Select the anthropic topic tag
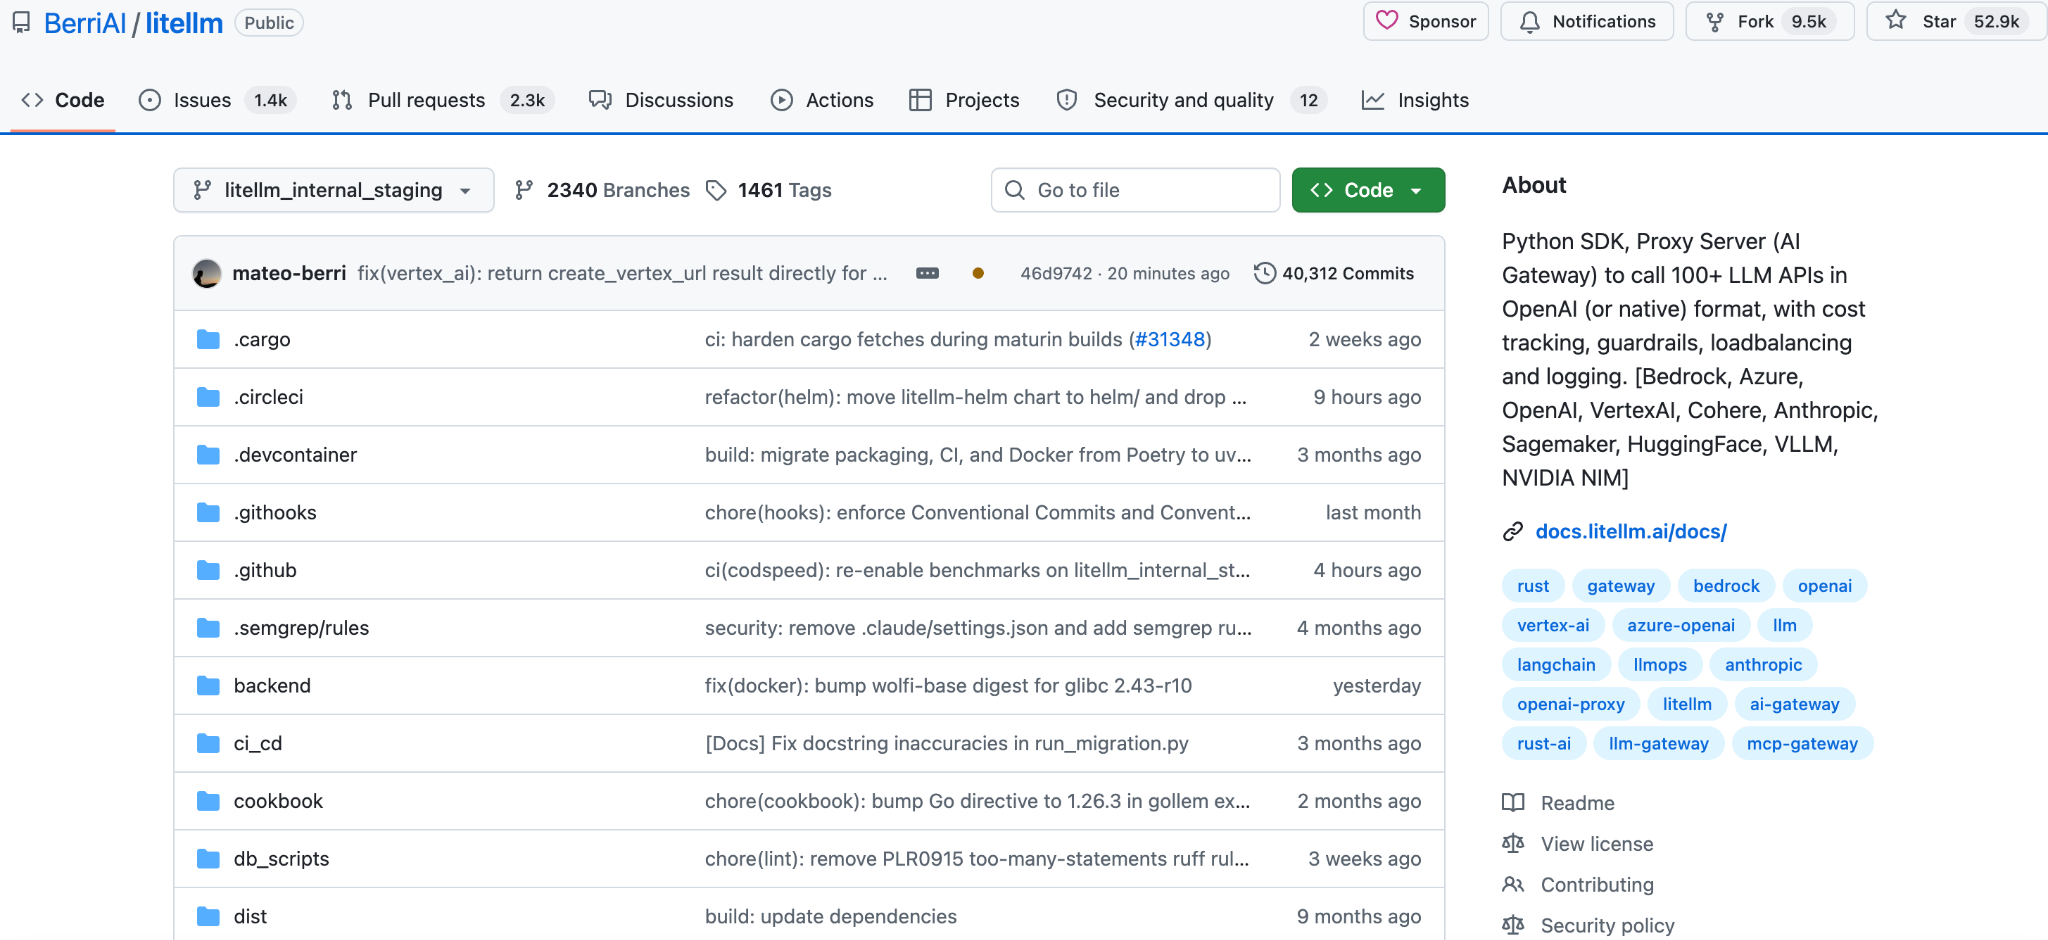The image size is (2048, 940). (1763, 665)
